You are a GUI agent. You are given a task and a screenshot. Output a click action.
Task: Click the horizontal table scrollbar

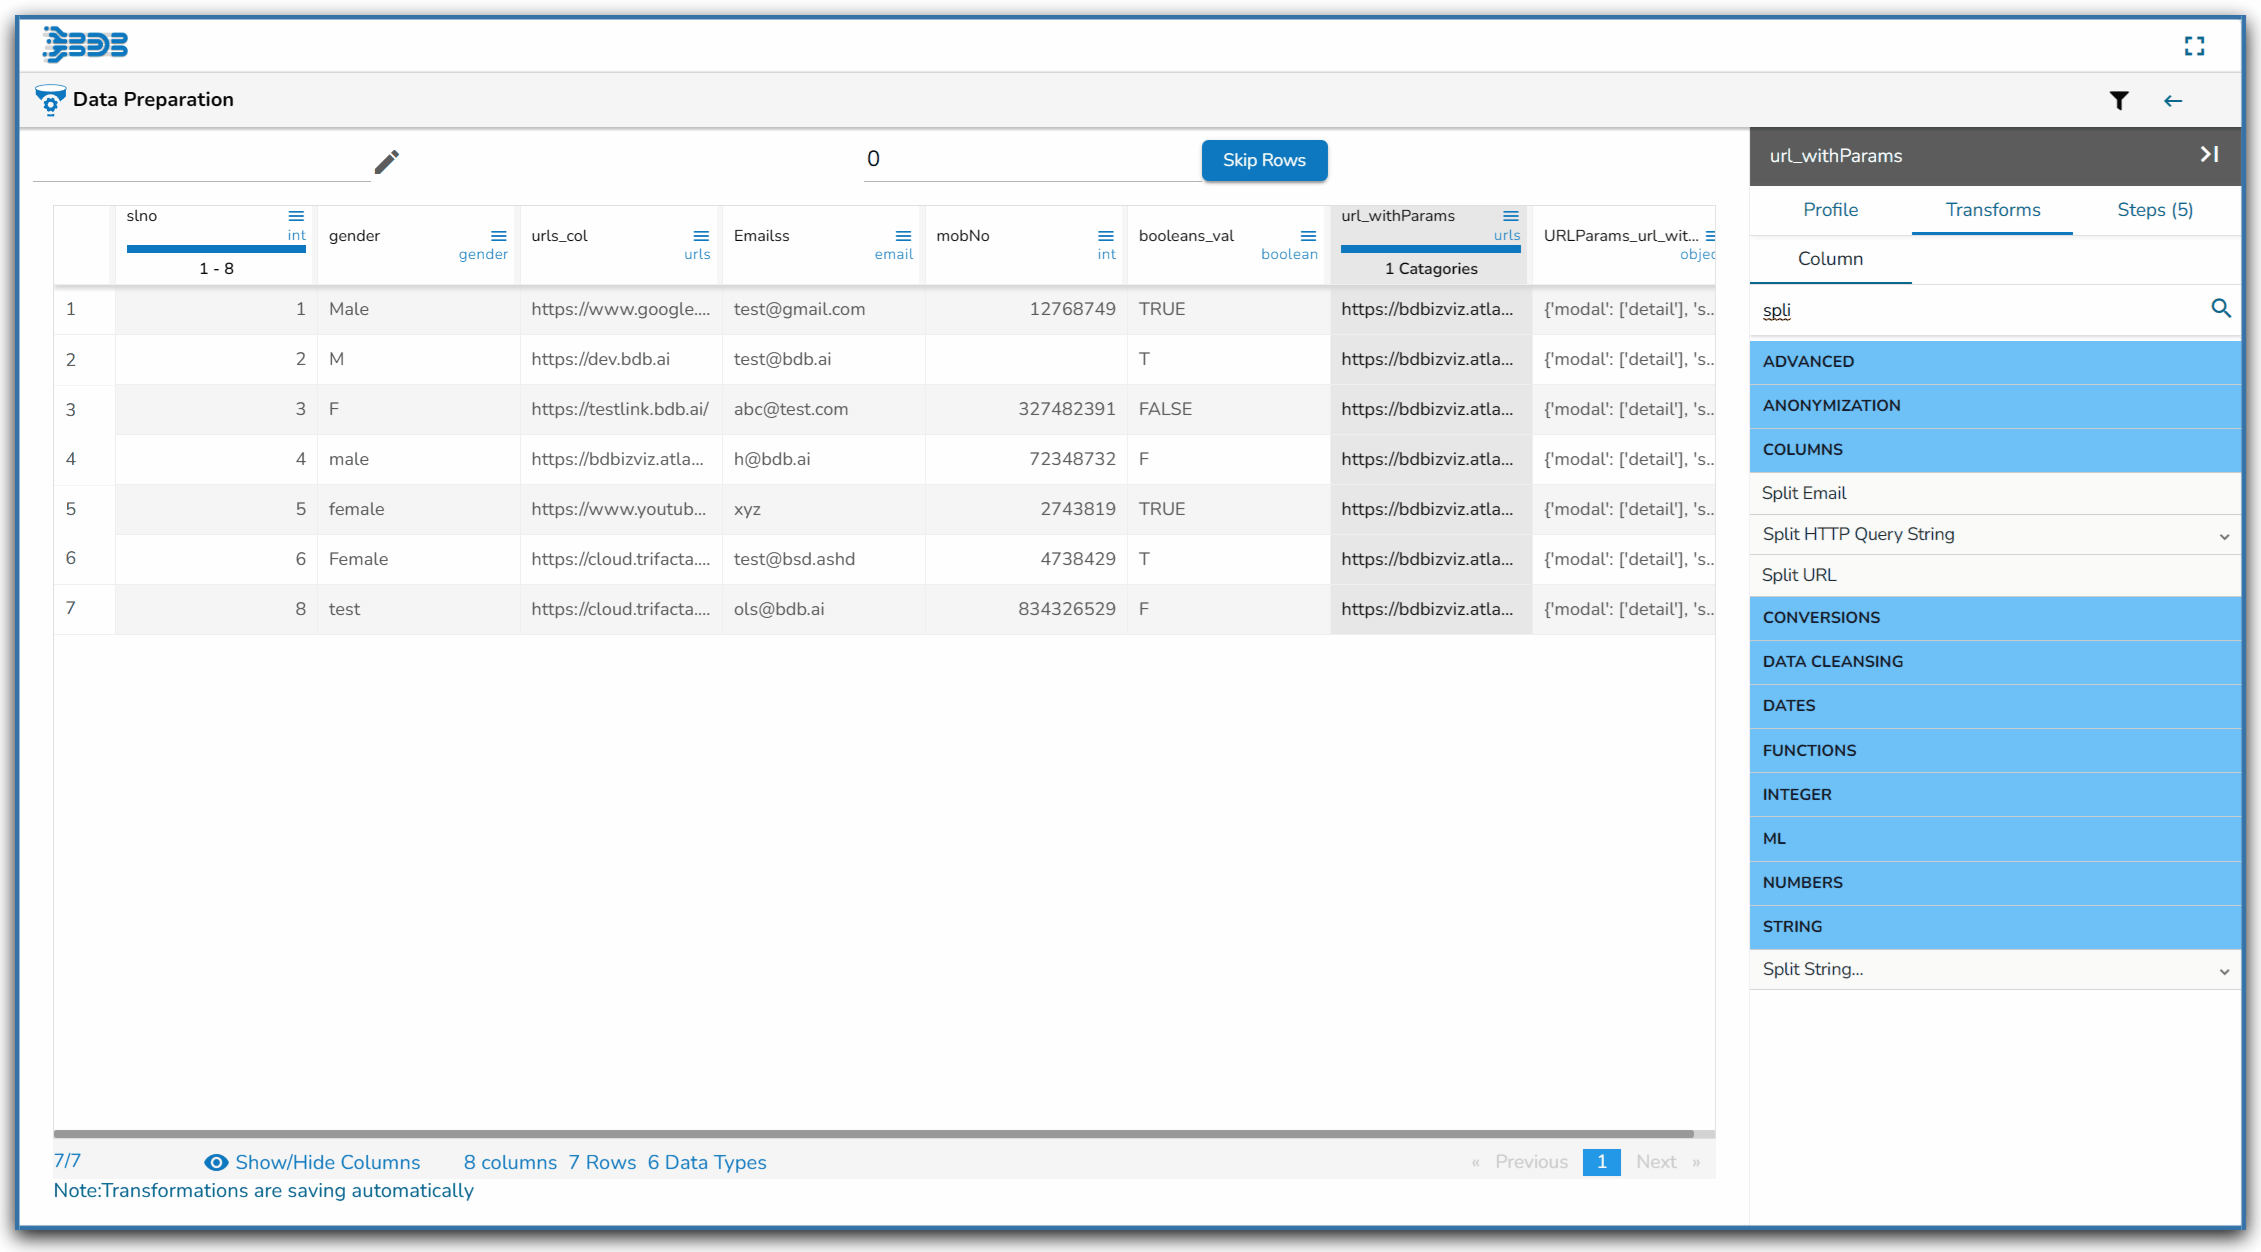(872, 1134)
